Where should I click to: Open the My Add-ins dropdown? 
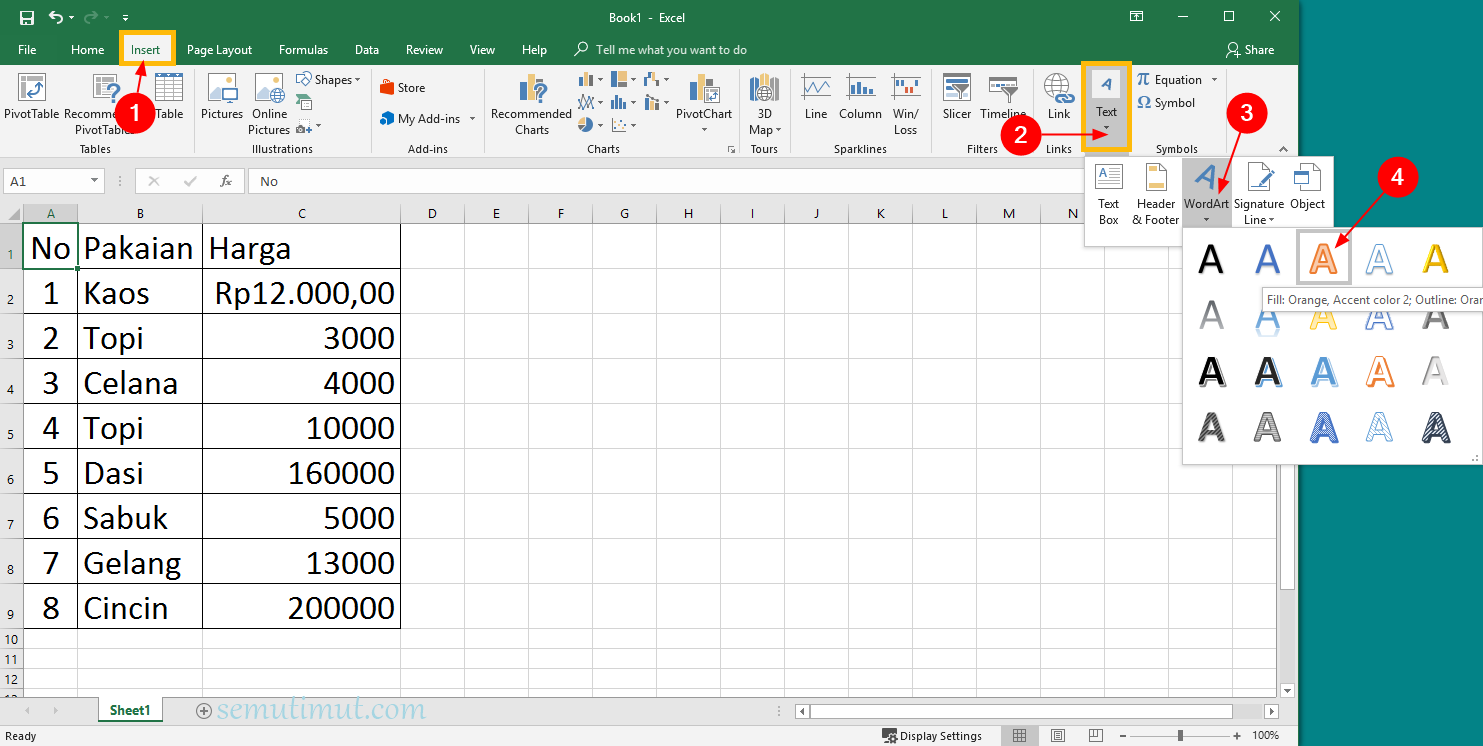(472, 119)
